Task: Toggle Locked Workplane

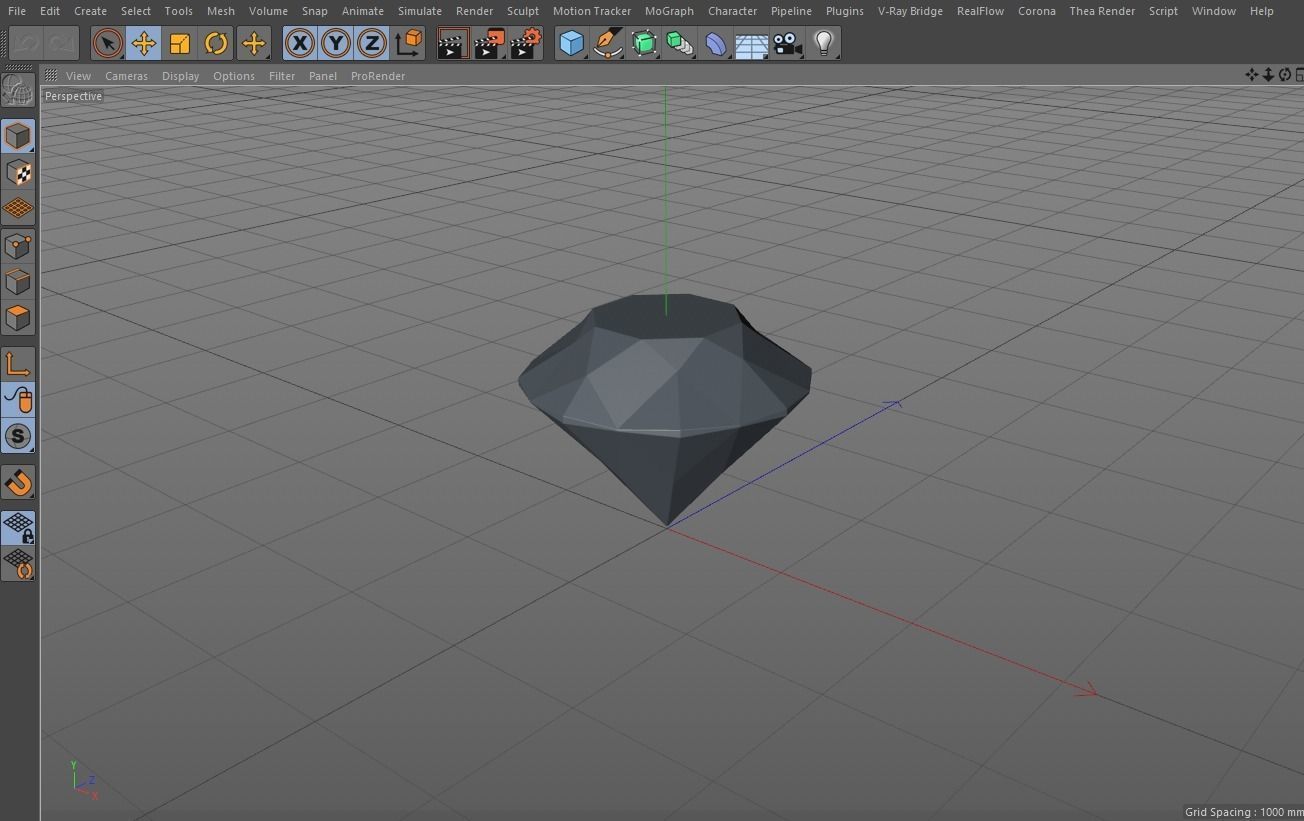Action: tap(18, 528)
